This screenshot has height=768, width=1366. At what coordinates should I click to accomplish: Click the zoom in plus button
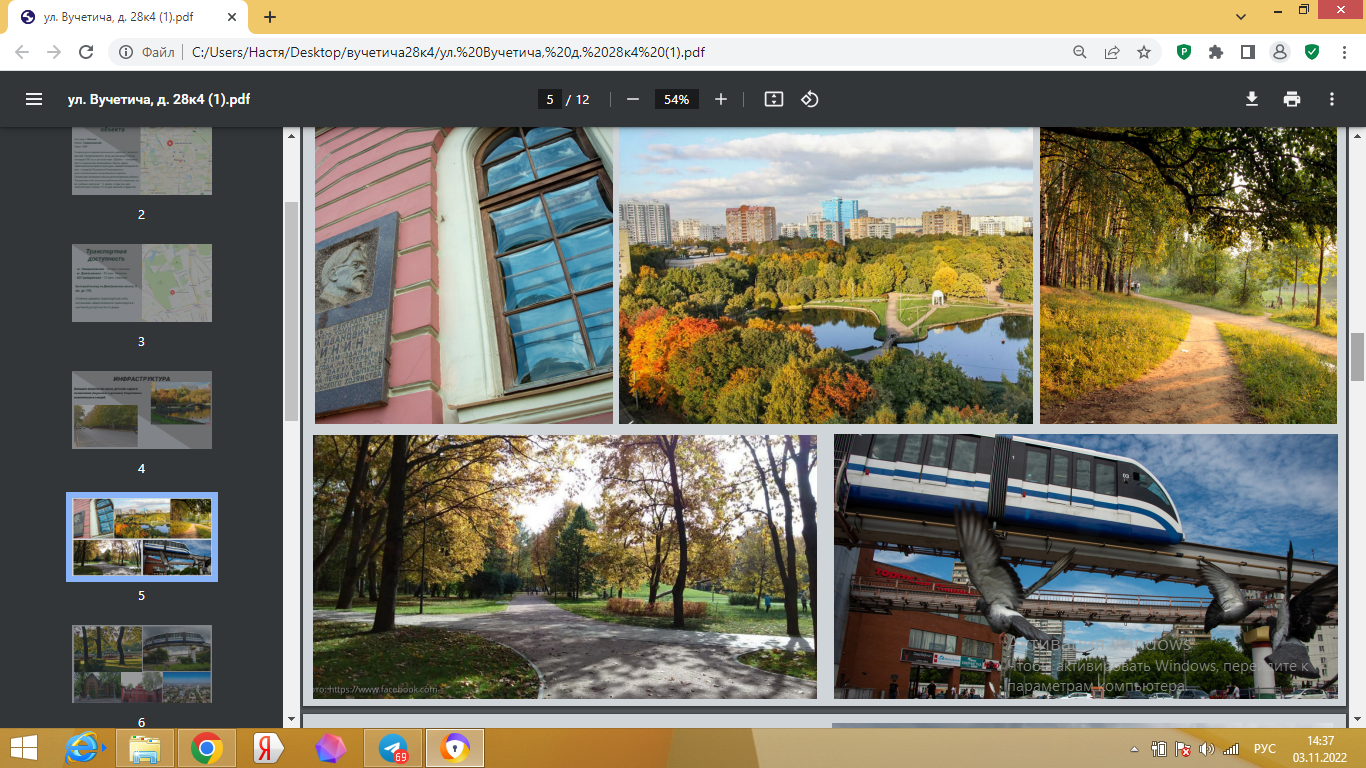pos(721,99)
